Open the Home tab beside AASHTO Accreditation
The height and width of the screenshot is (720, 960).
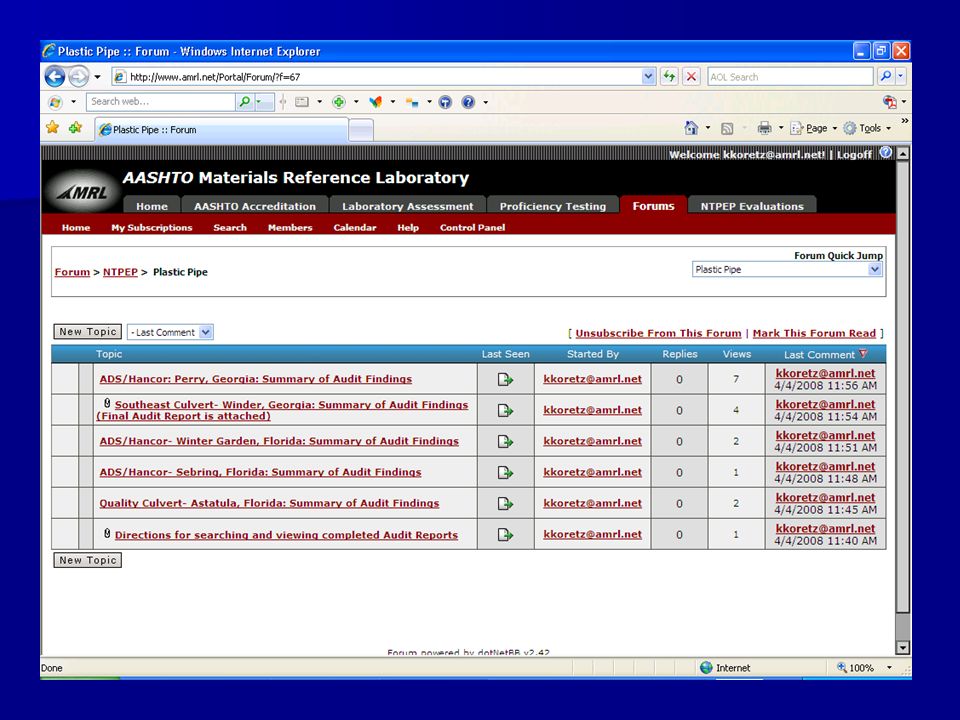[152, 206]
